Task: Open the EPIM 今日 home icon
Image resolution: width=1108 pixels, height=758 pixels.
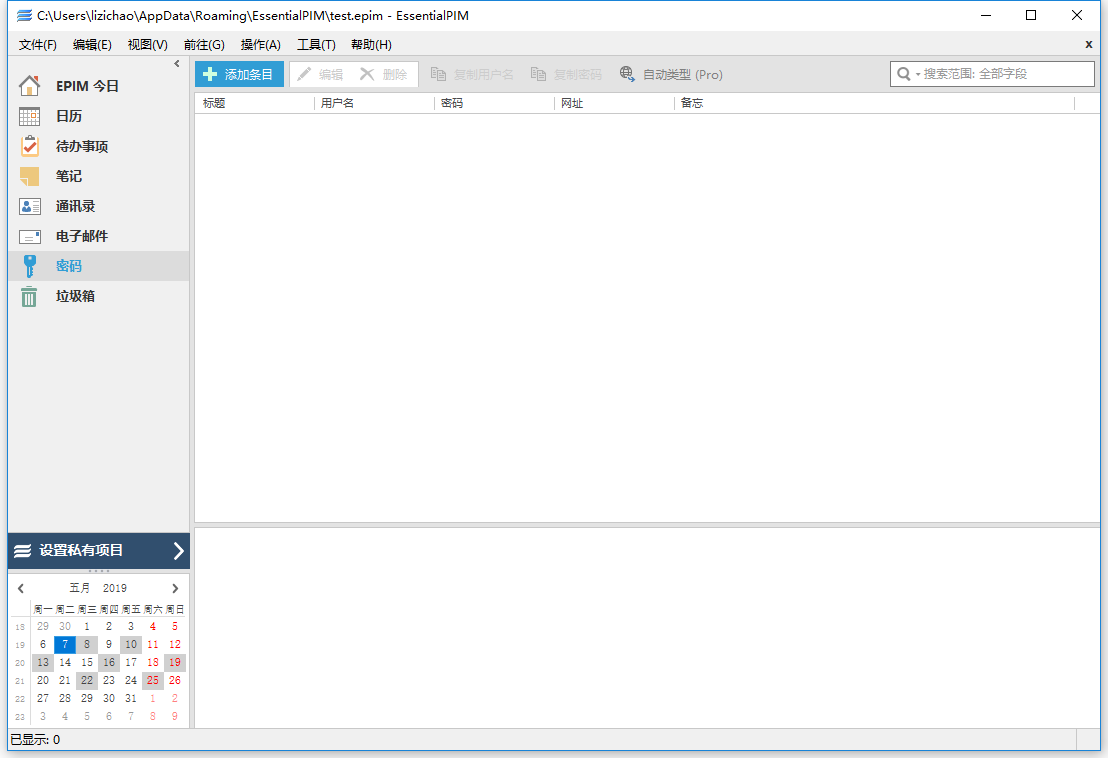Action: (29, 86)
